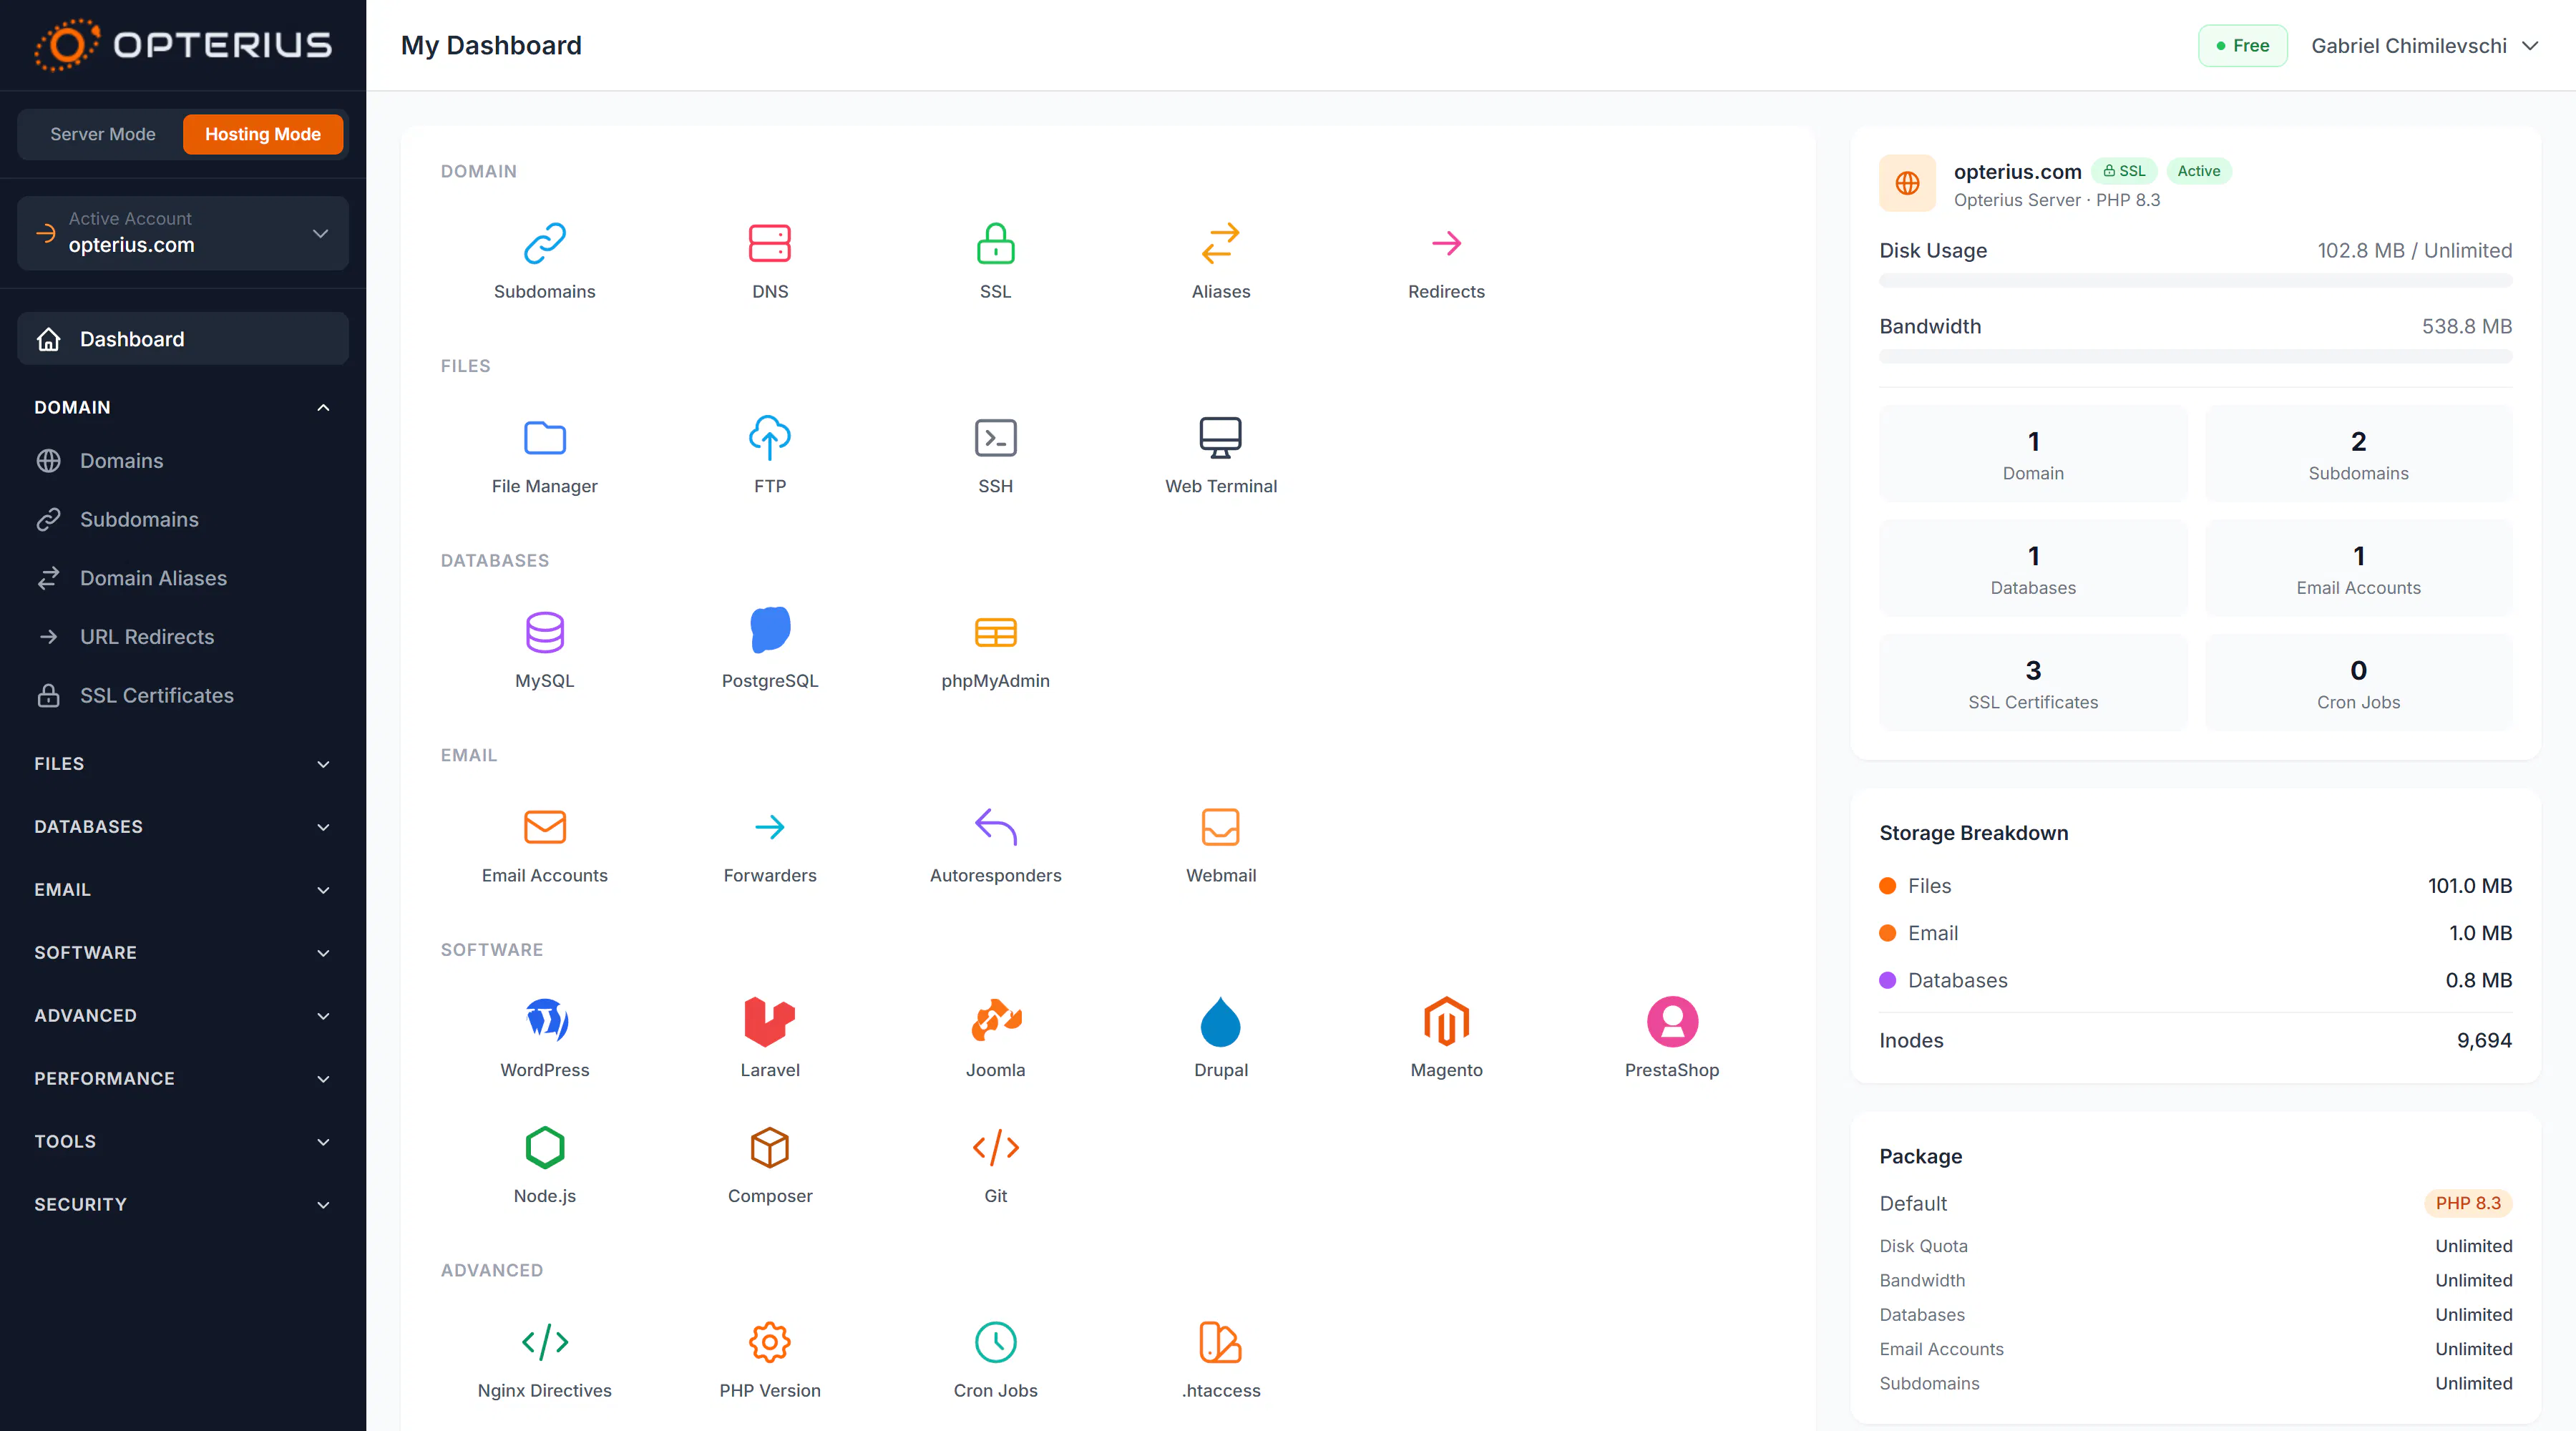Click the Disk Usage progress bar
This screenshot has height=1431, width=2576.
tap(2195, 281)
